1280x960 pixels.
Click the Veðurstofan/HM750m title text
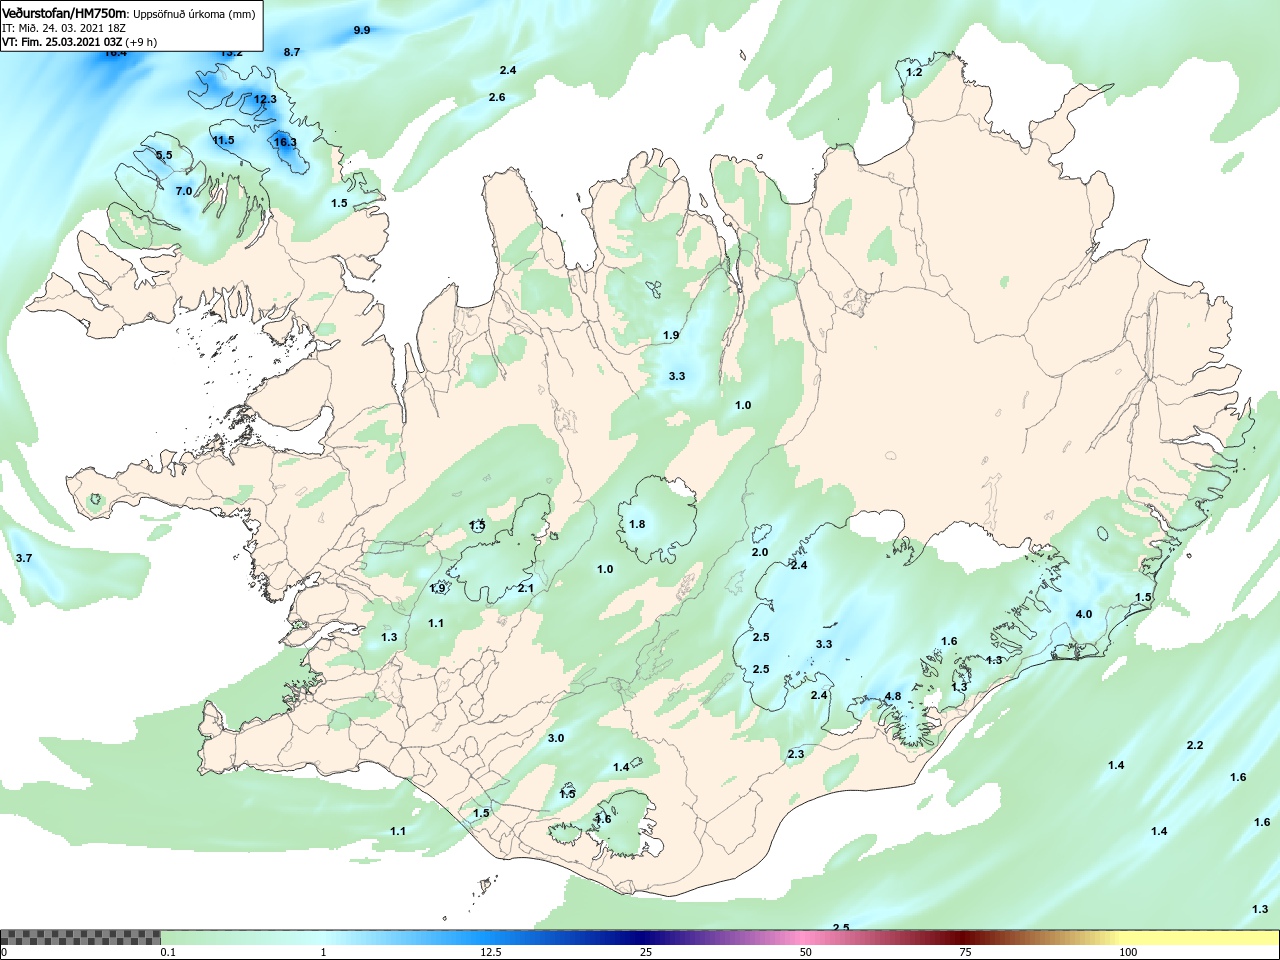tap(65, 13)
